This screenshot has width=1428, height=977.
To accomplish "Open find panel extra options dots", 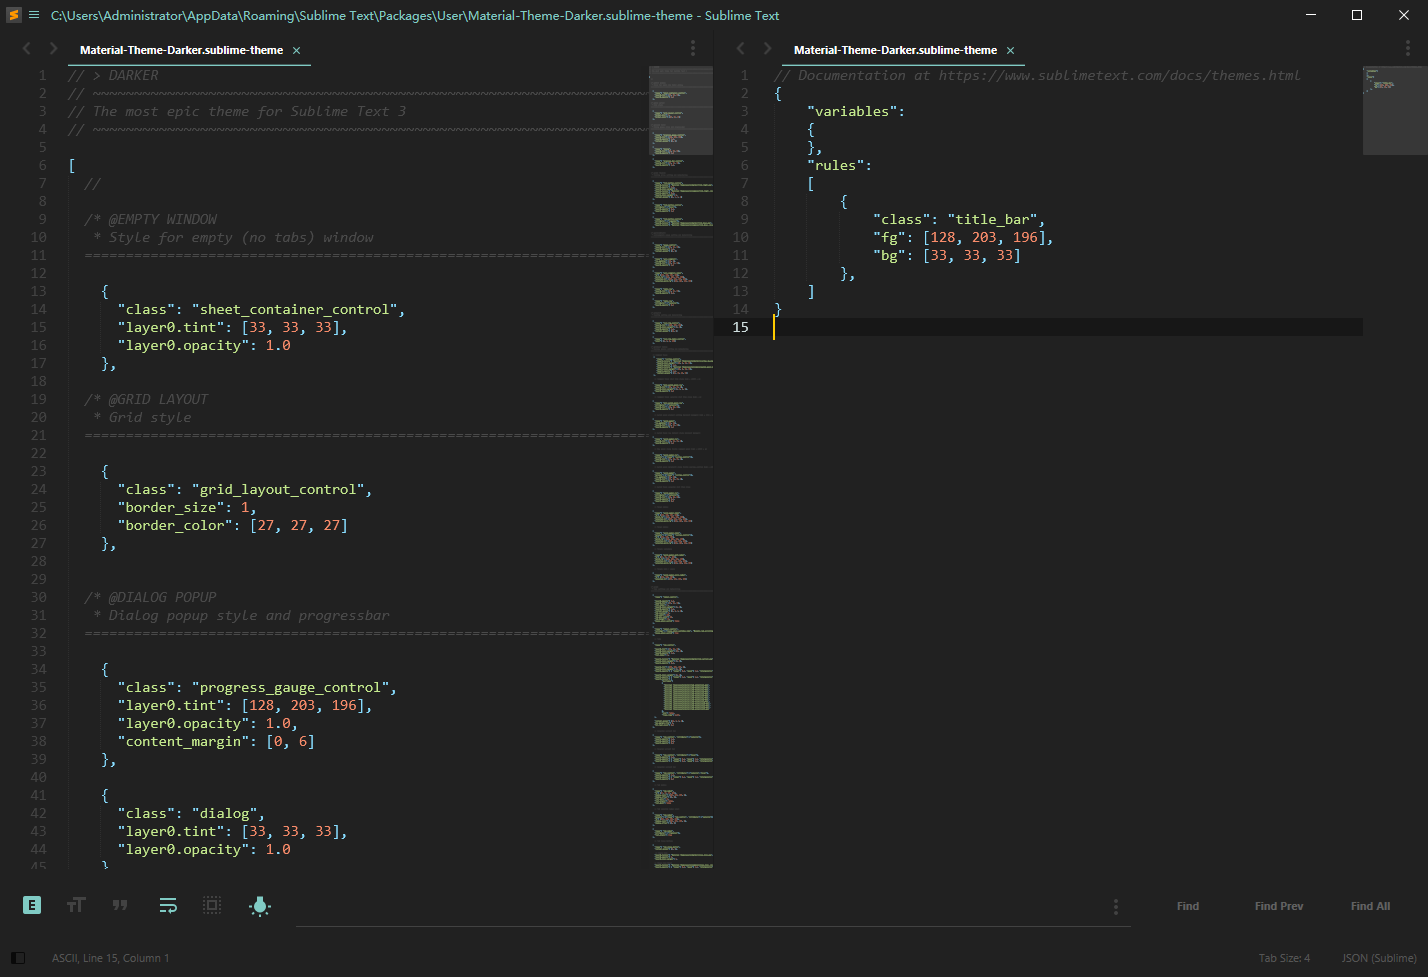I will pos(1116,906).
